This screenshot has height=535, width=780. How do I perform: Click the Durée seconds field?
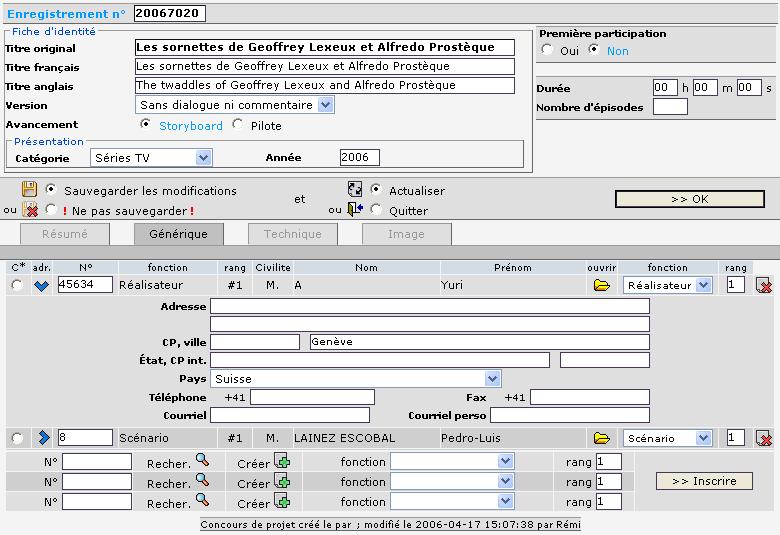749,88
